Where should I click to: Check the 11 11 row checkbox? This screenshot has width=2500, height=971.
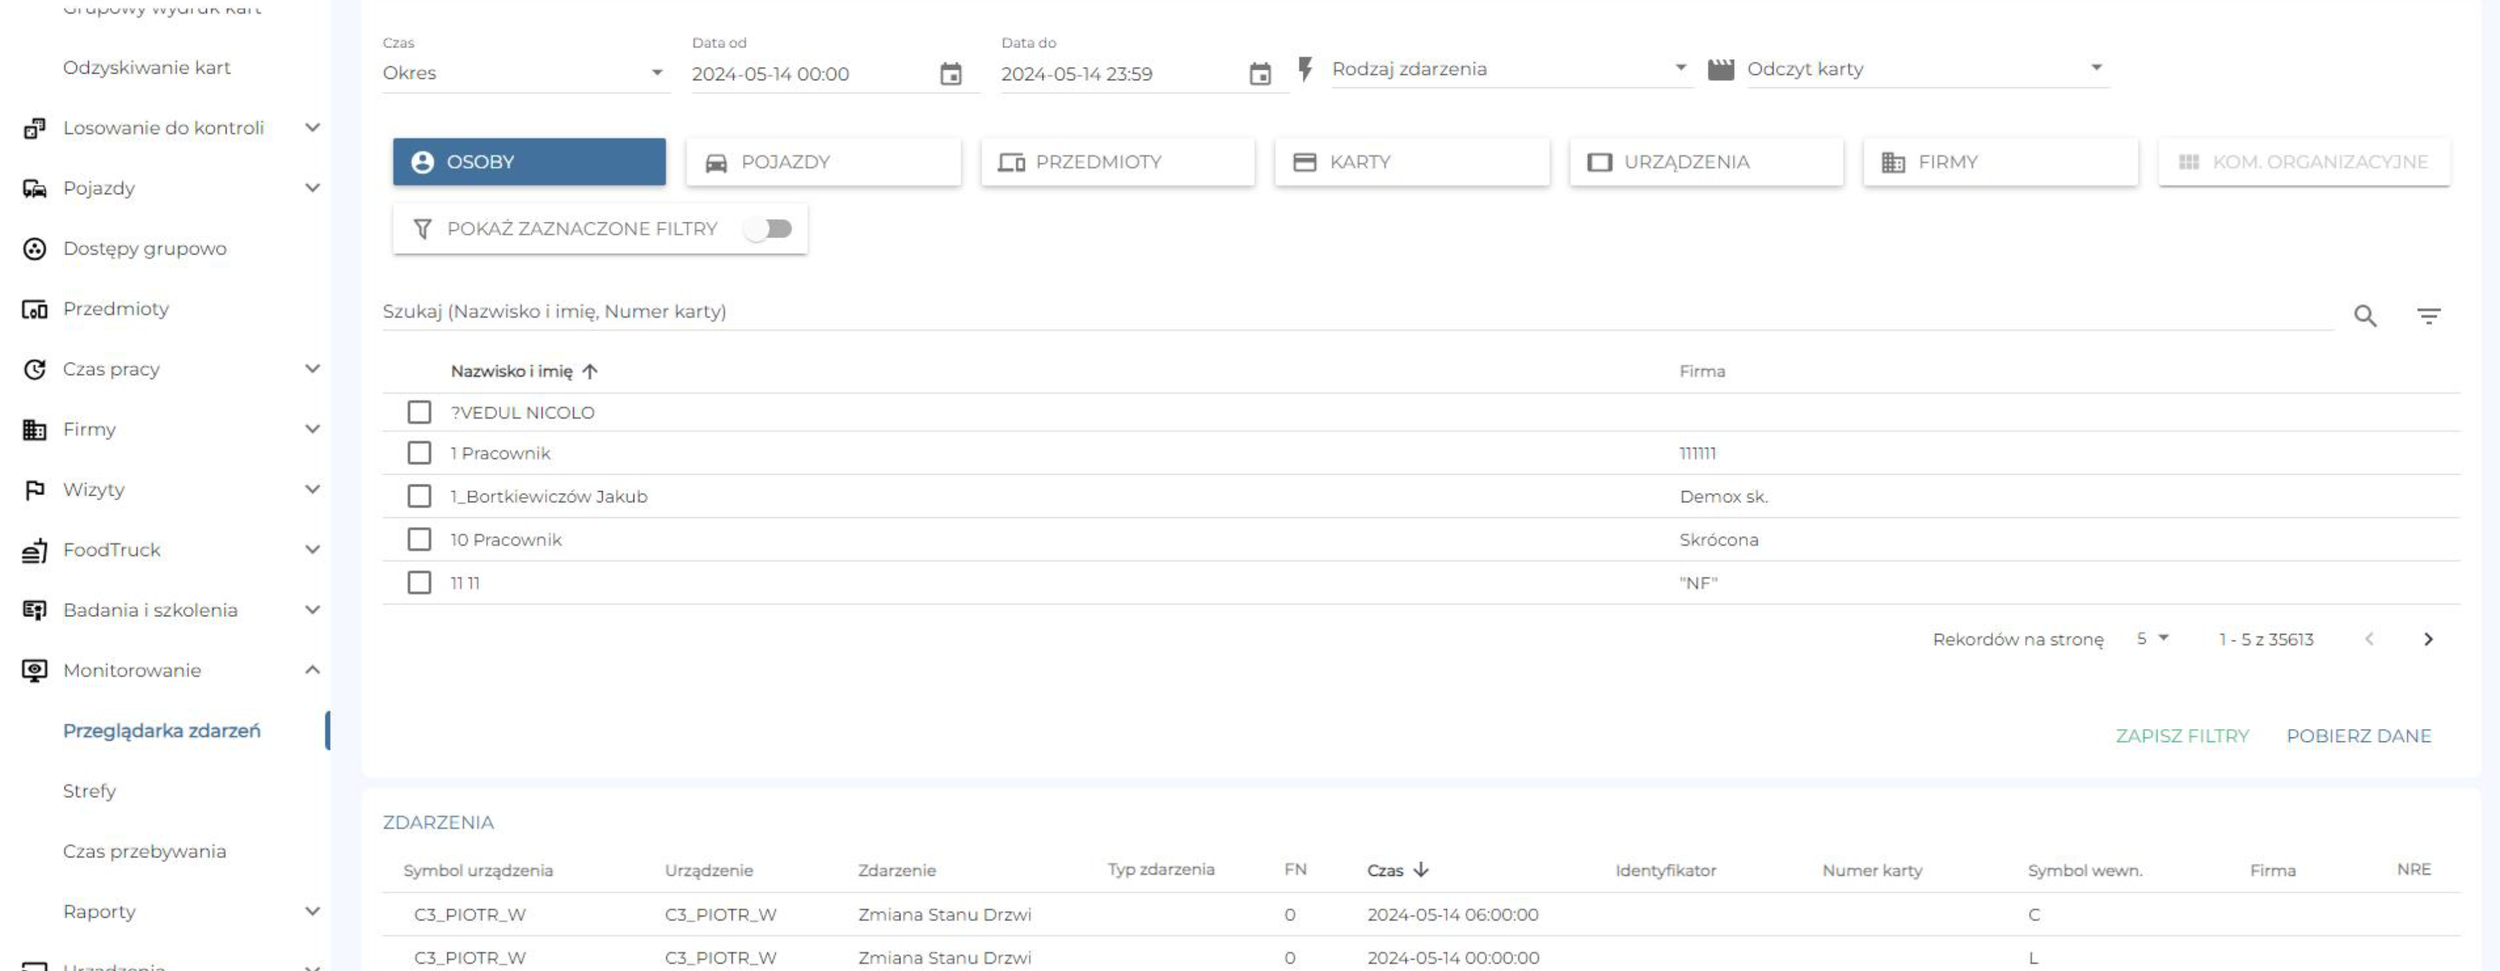[x=419, y=582]
